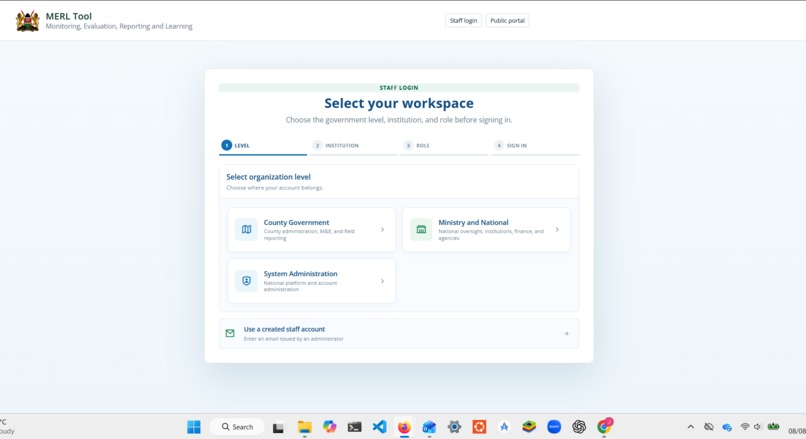Open Outlook from the taskbar
This screenshot has height=439, width=806.
pos(429,427)
